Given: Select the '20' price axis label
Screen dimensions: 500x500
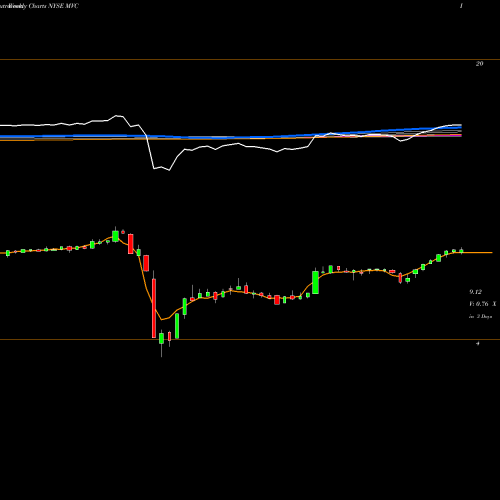Looking at the screenshot, I should [479, 64].
